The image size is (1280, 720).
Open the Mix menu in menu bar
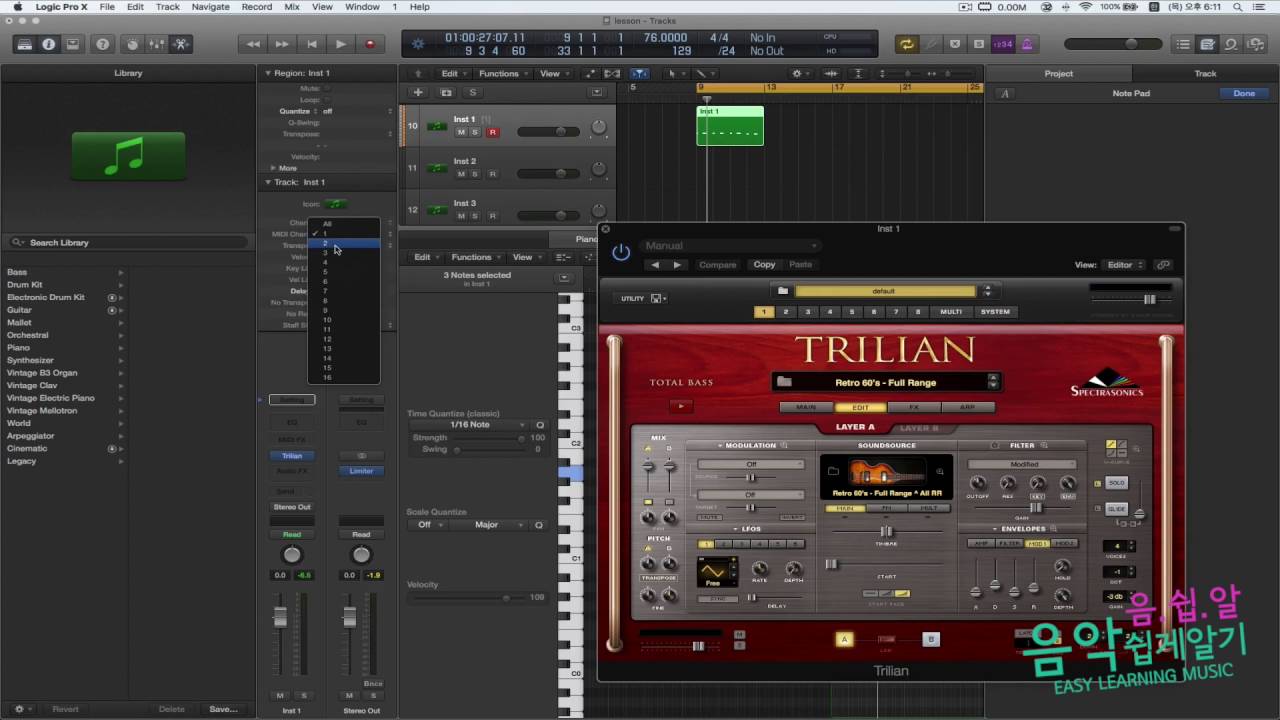pyautogui.click(x=292, y=7)
